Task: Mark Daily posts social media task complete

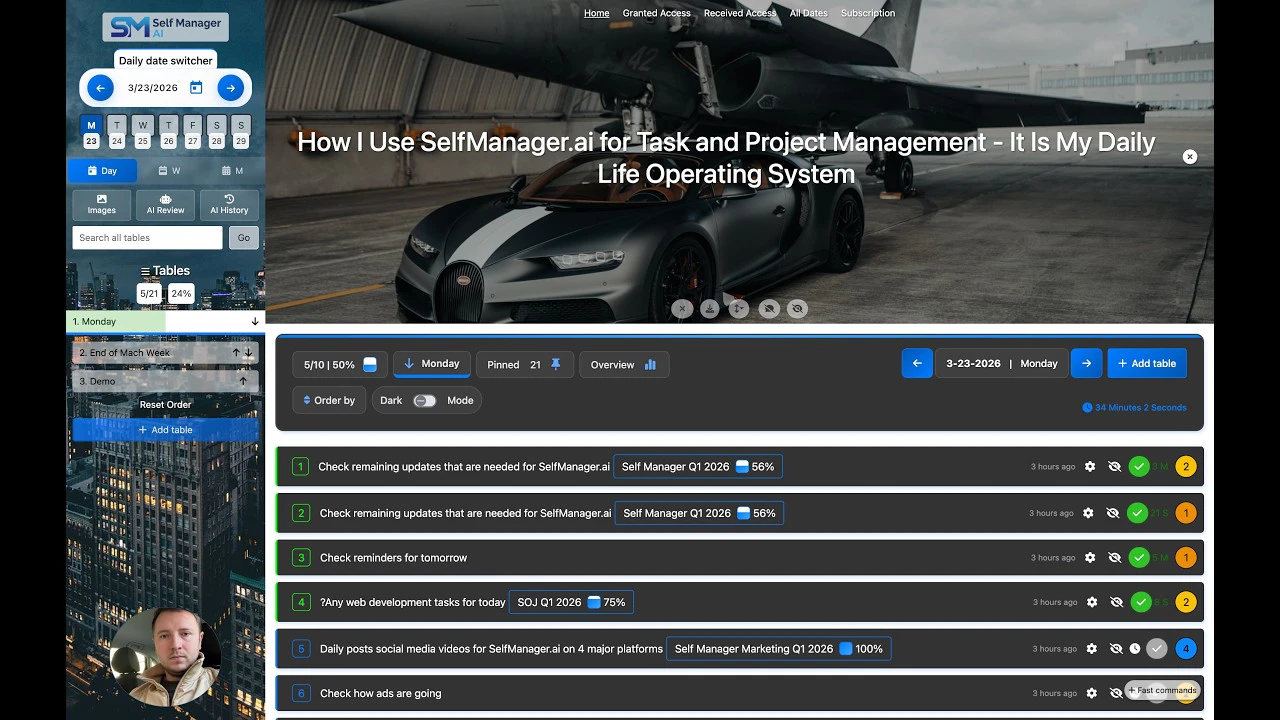Action: [x=1157, y=649]
